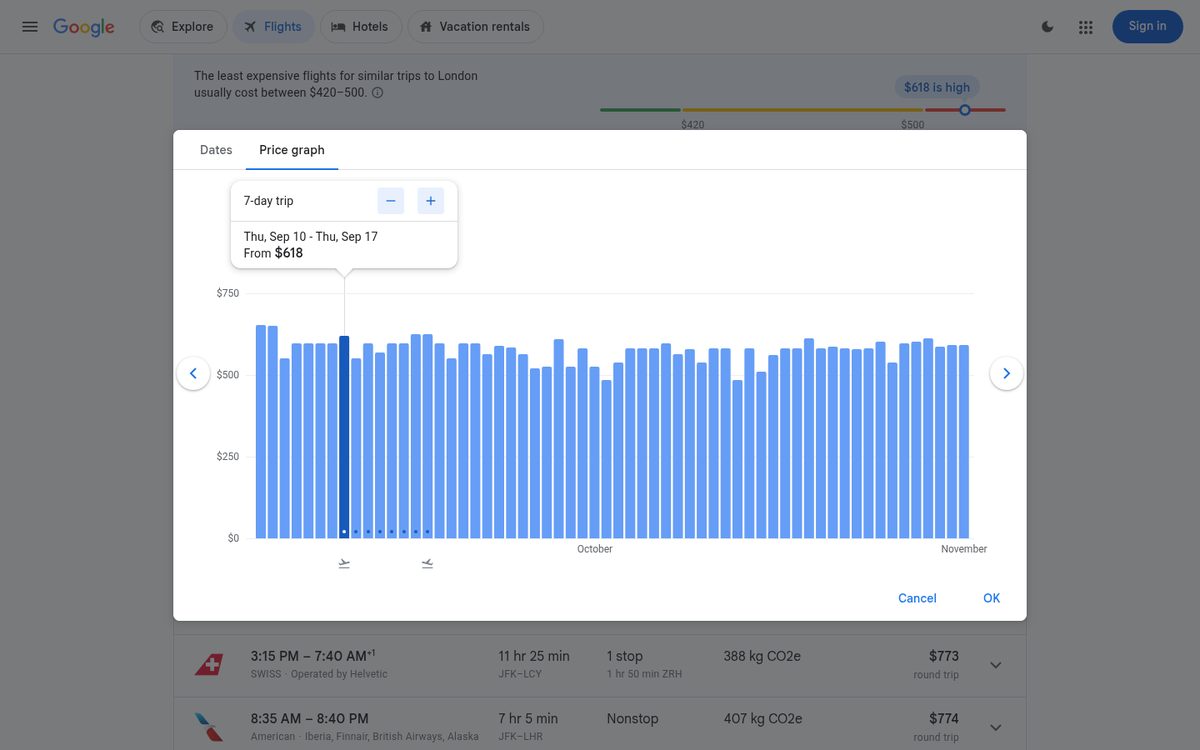This screenshot has width=1200, height=750.
Task: Show earlier dates with left arrow
Action: tap(193, 373)
